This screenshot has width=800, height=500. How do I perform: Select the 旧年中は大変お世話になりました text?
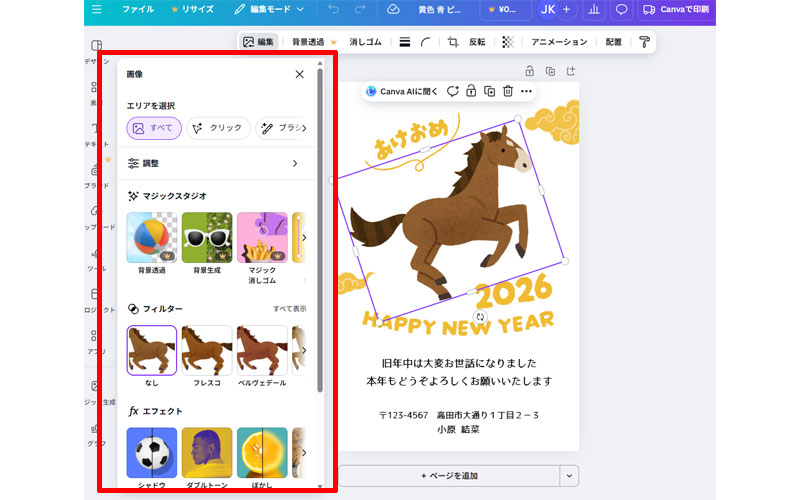coord(459,363)
